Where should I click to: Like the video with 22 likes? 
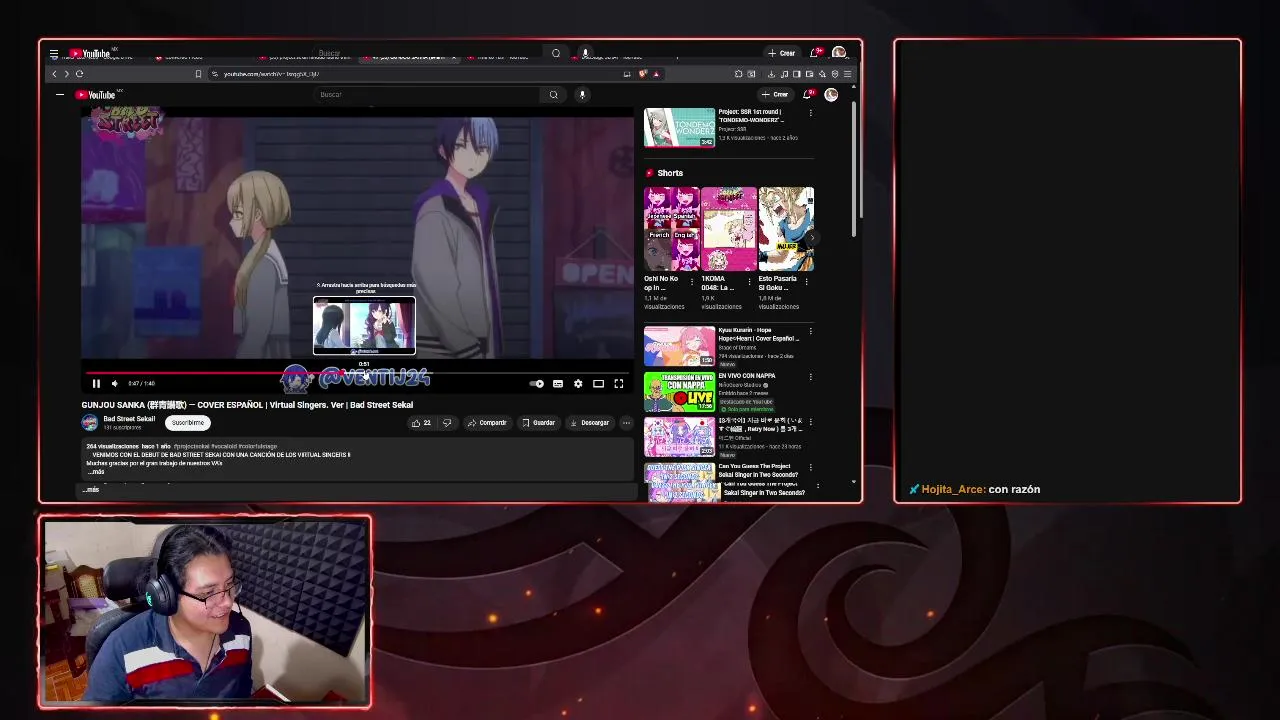tap(421, 423)
